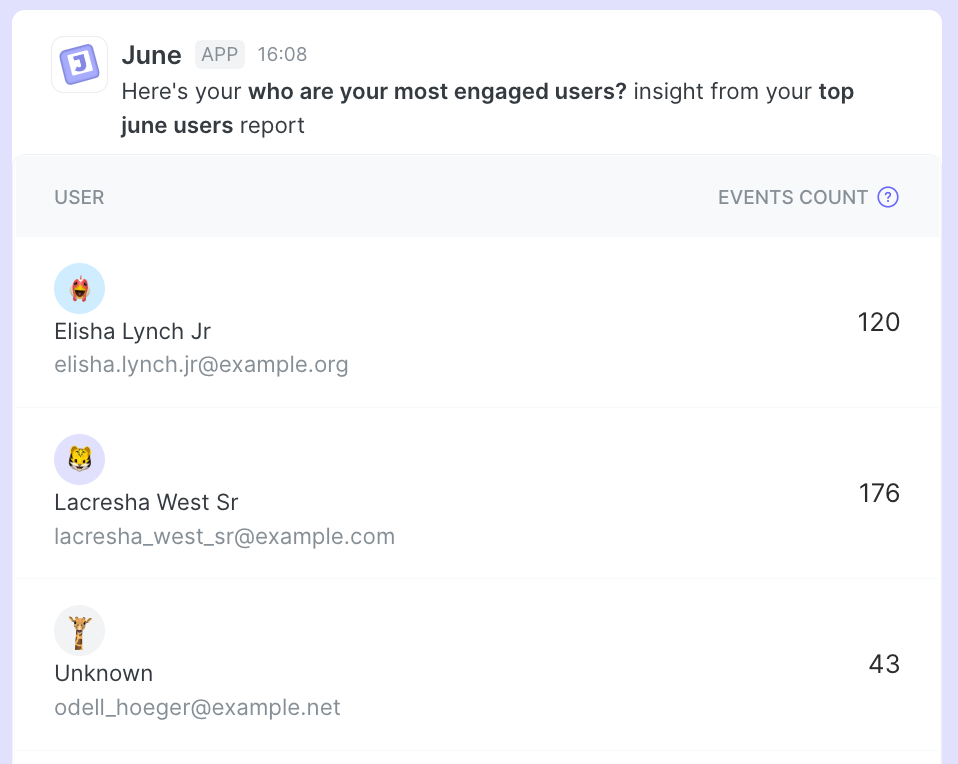Click the APP badge next to June
Screen dimensions: 958x764
tap(220, 55)
